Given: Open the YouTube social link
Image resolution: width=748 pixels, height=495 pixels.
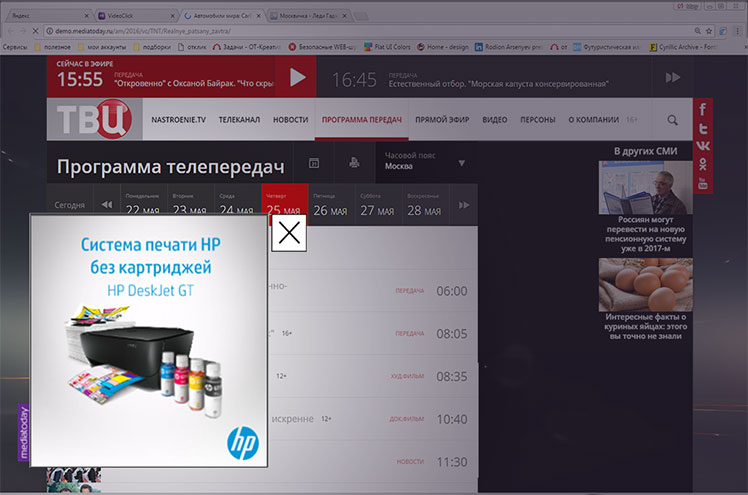Looking at the screenshot, I should coord(703,183).
